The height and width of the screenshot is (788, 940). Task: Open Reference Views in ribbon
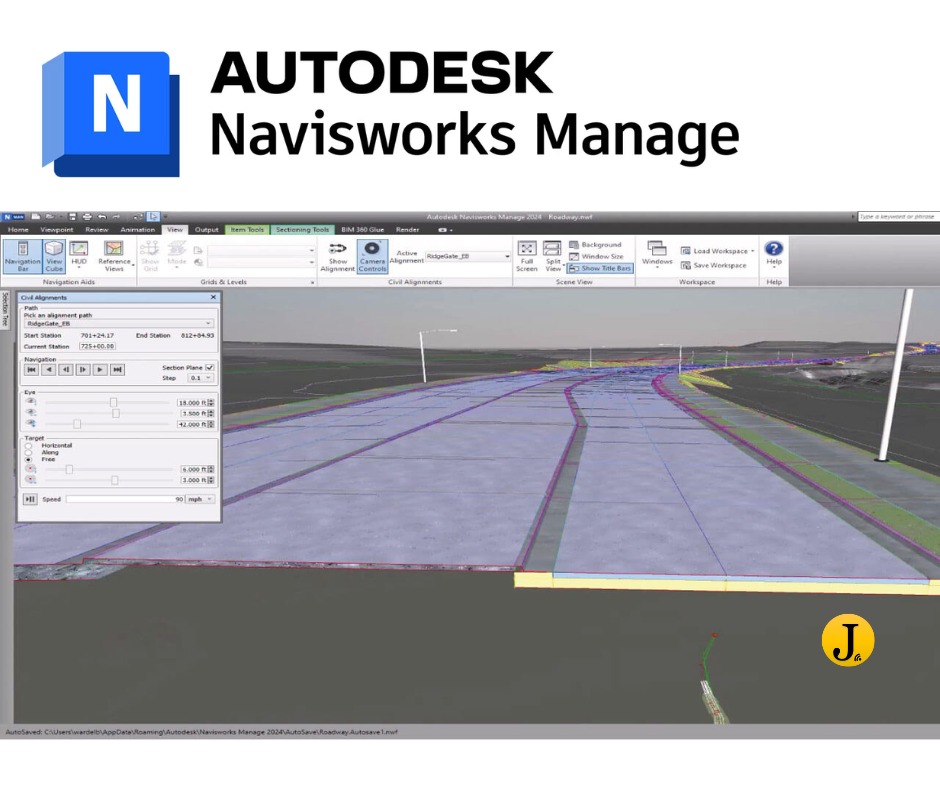tap(115, 256)
